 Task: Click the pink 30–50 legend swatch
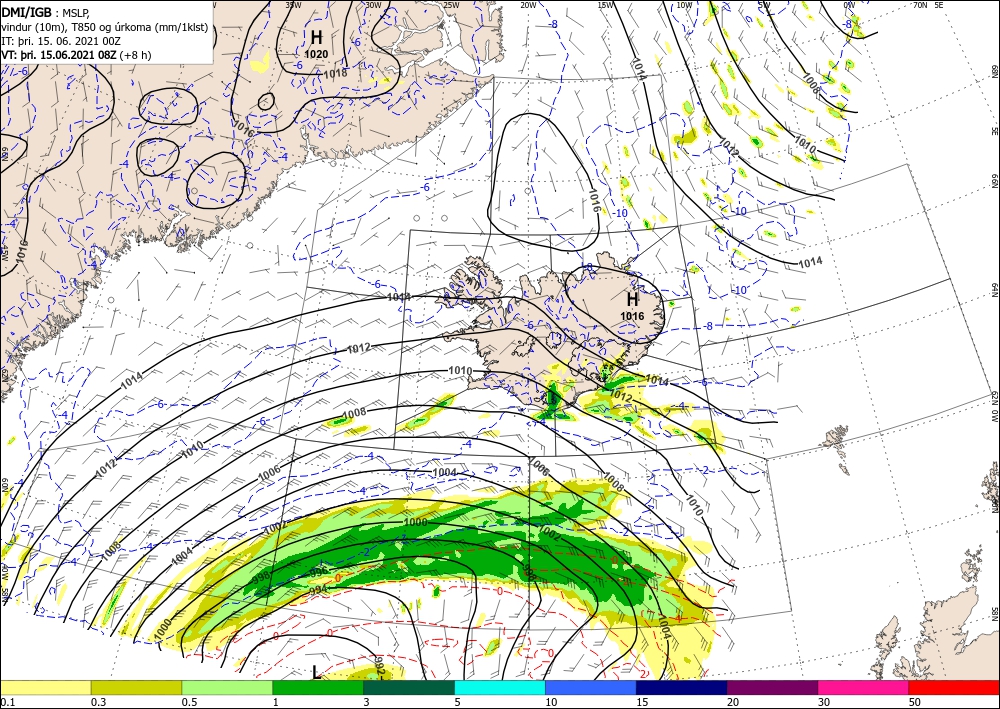[864, 687]
